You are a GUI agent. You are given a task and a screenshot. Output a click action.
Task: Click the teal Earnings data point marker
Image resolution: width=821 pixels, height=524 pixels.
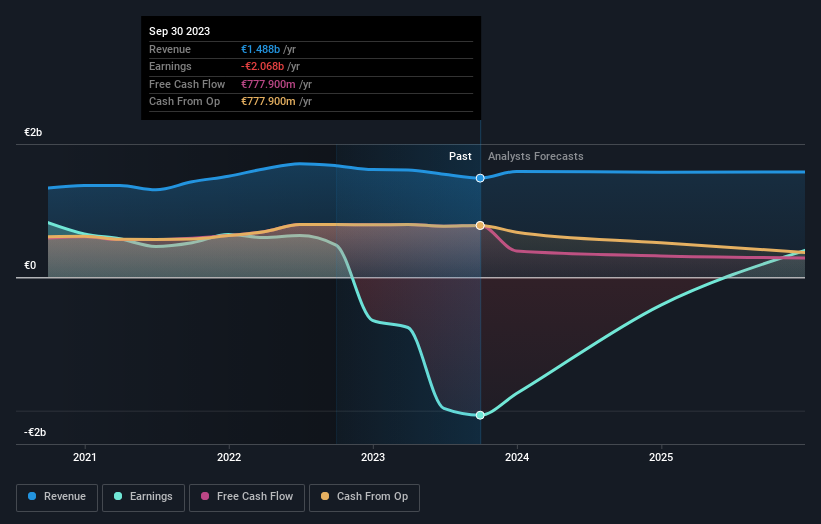point(480,415)
